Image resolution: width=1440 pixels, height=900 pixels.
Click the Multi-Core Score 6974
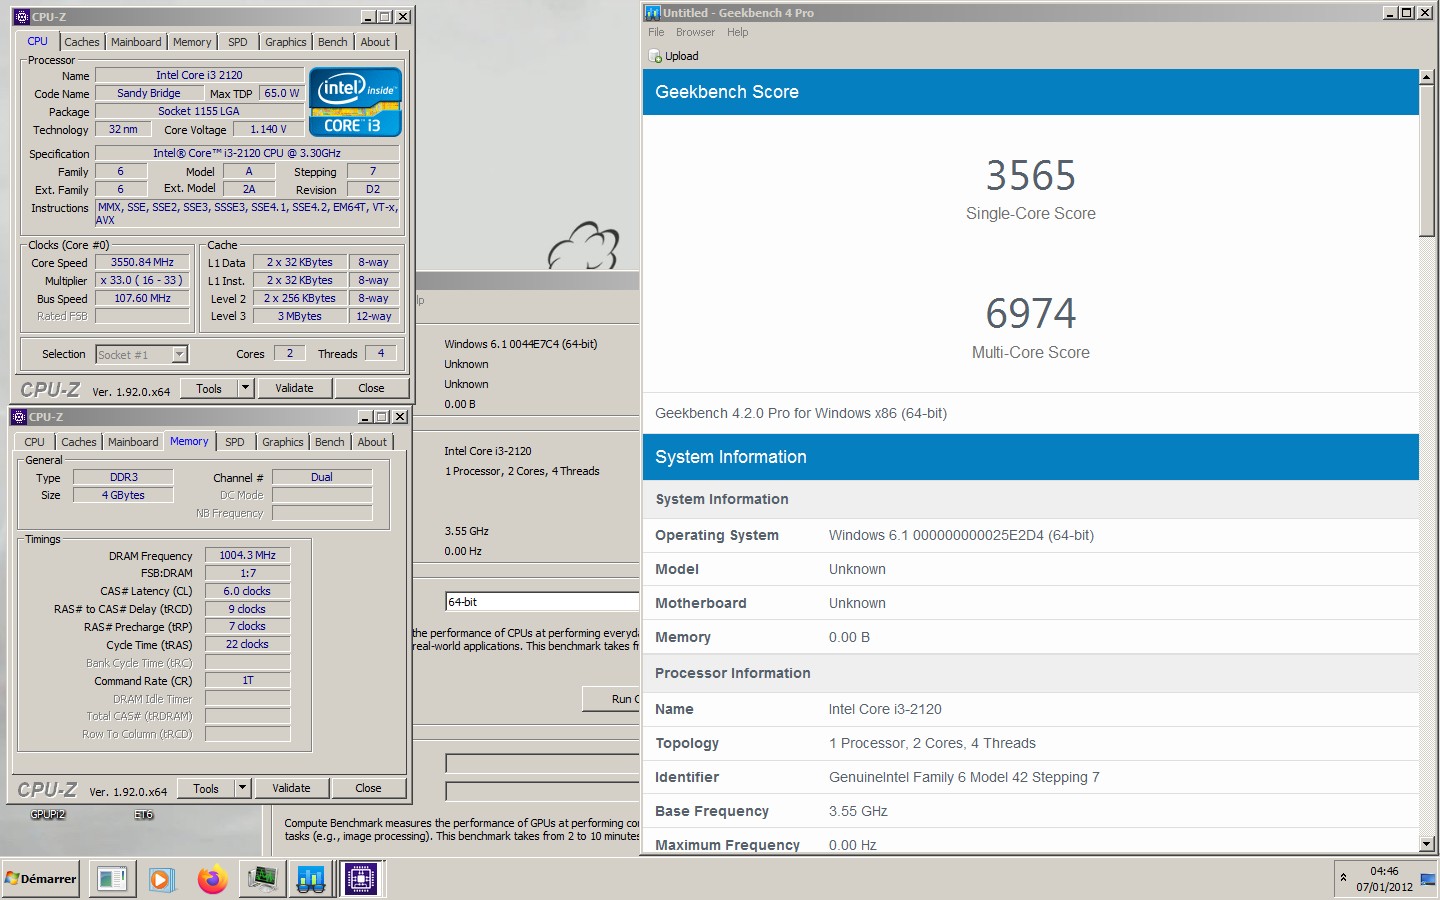pyautogui.click(x=1031, y=314)
